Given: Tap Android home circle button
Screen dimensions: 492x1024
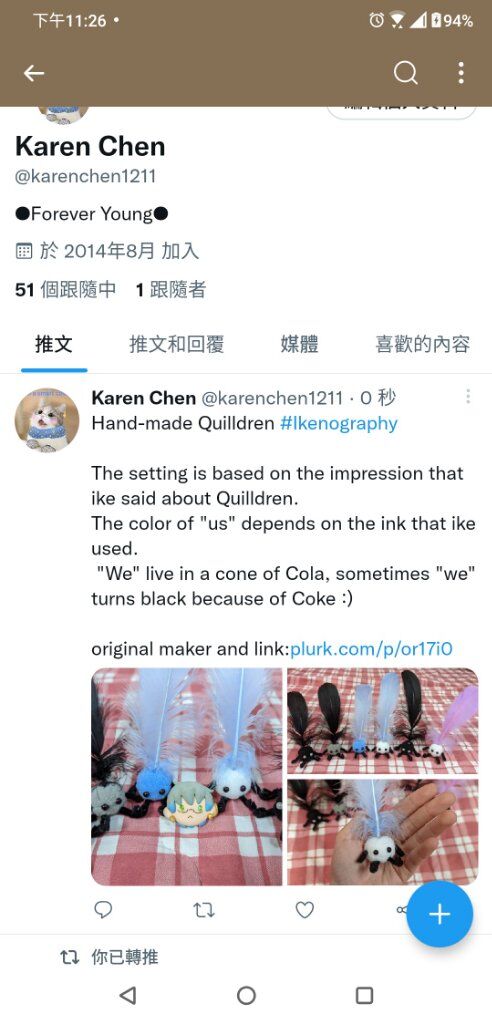Looking at the screenshot, I should click(x=246, y=995).
